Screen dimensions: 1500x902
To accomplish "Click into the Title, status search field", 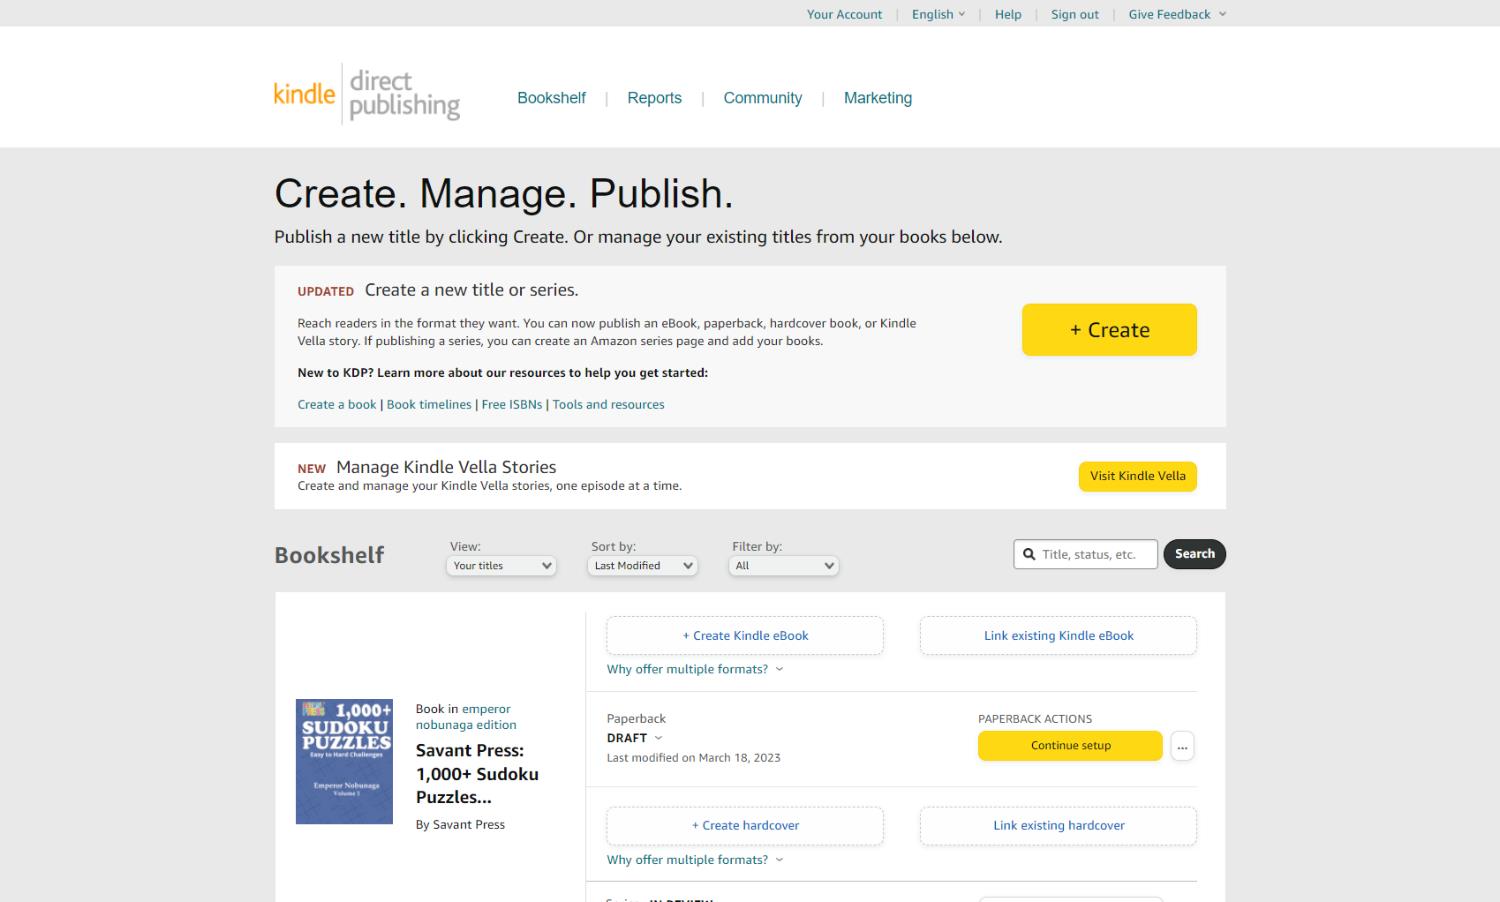I will coord(1095,554).
